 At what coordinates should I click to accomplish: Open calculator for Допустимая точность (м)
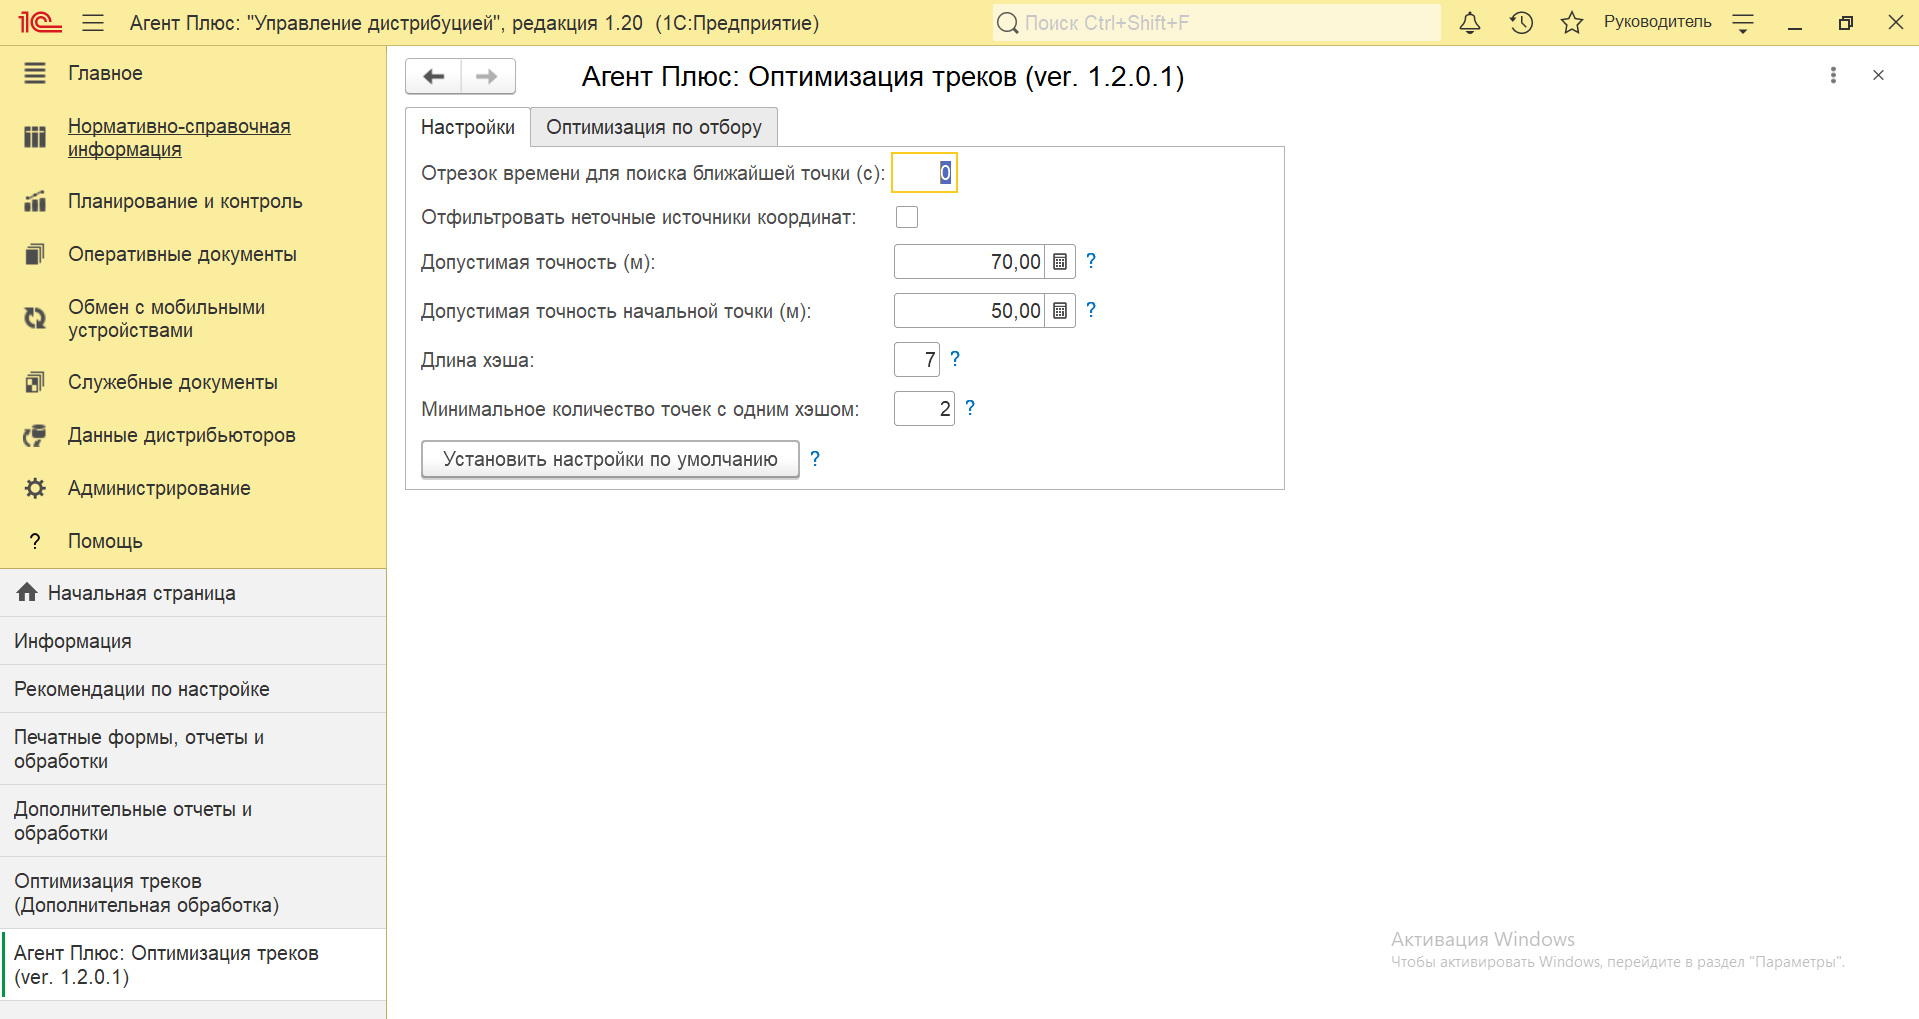point(1060,262)
